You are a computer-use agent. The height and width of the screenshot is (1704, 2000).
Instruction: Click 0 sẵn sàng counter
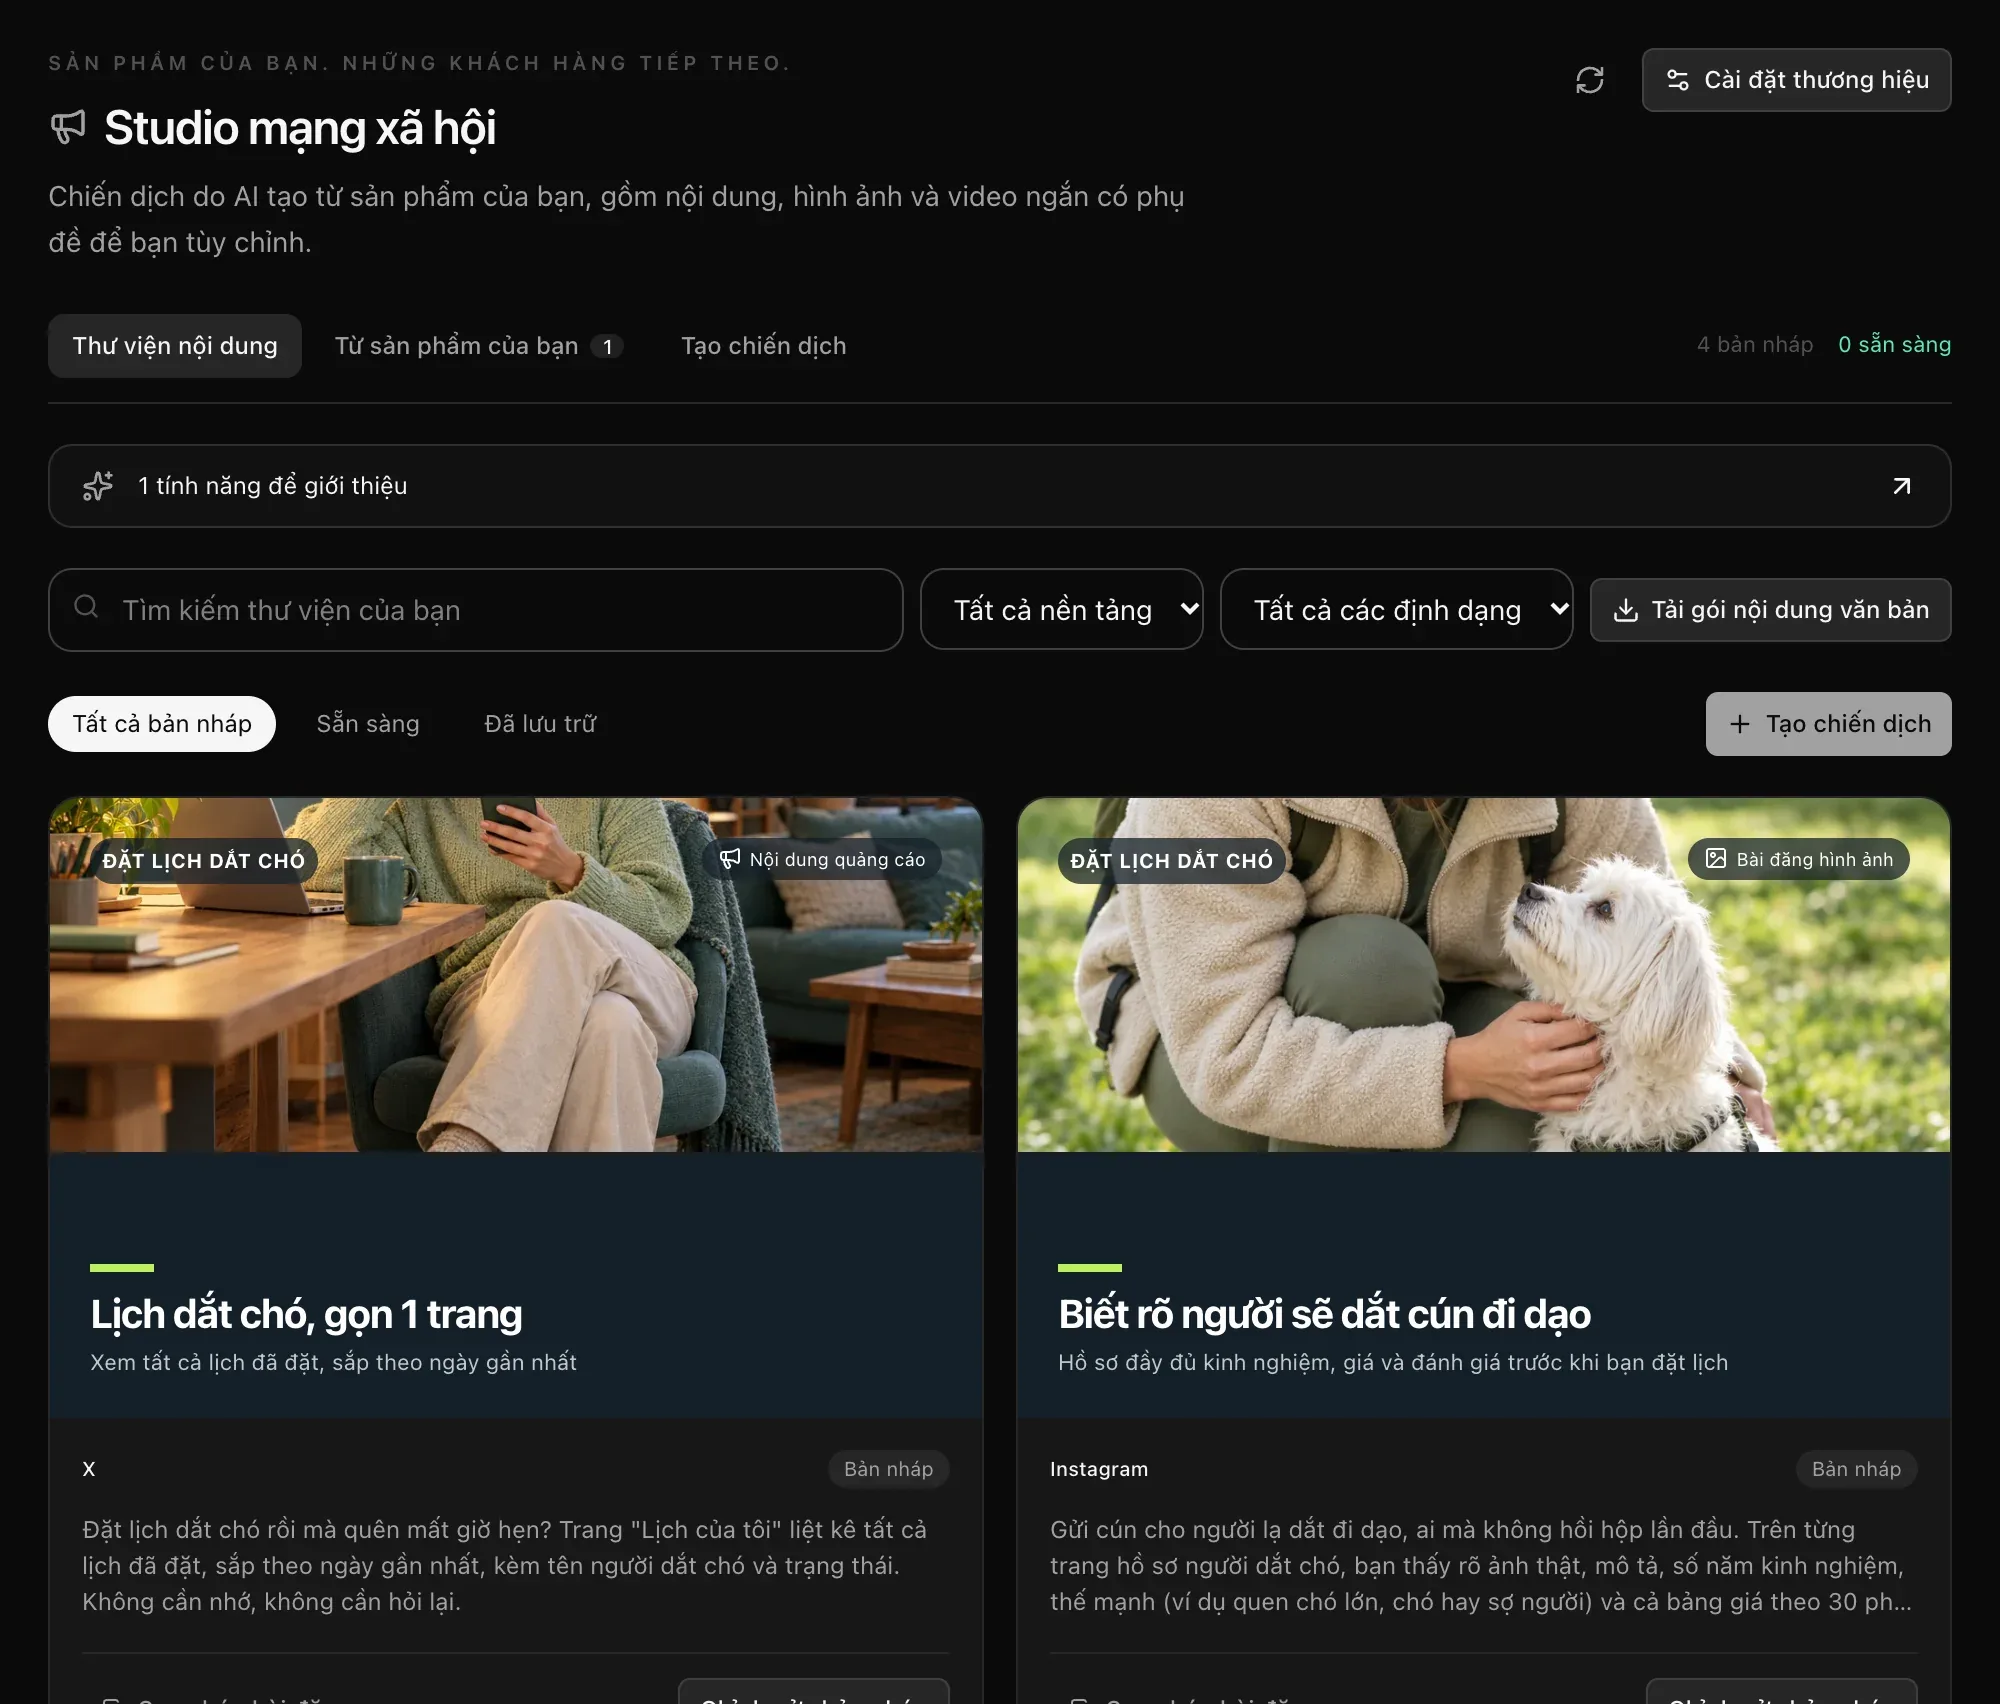tap(1894, 345)
